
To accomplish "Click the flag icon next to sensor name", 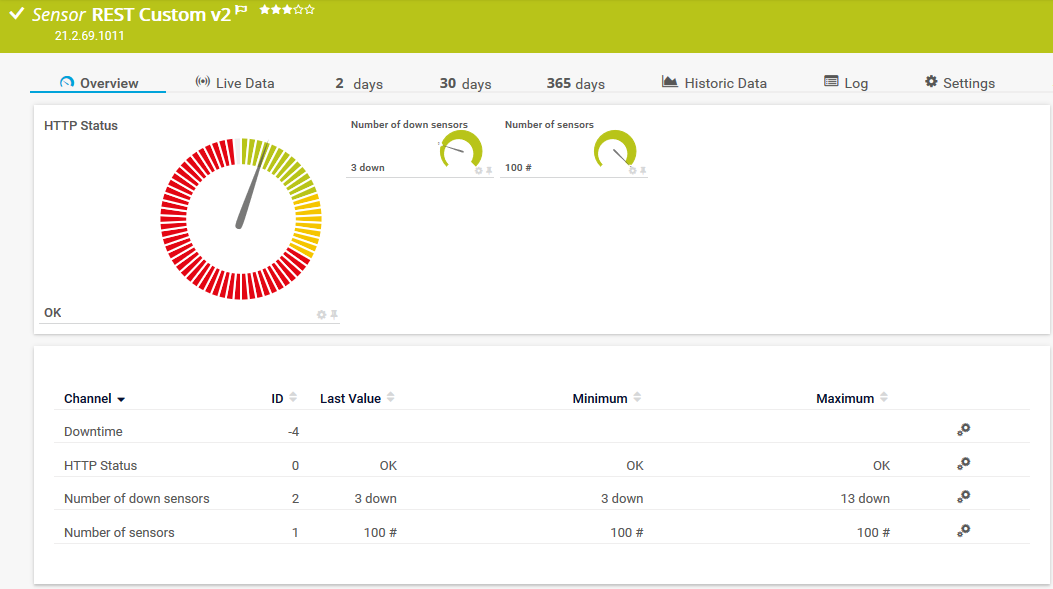I will coord(238,9).
